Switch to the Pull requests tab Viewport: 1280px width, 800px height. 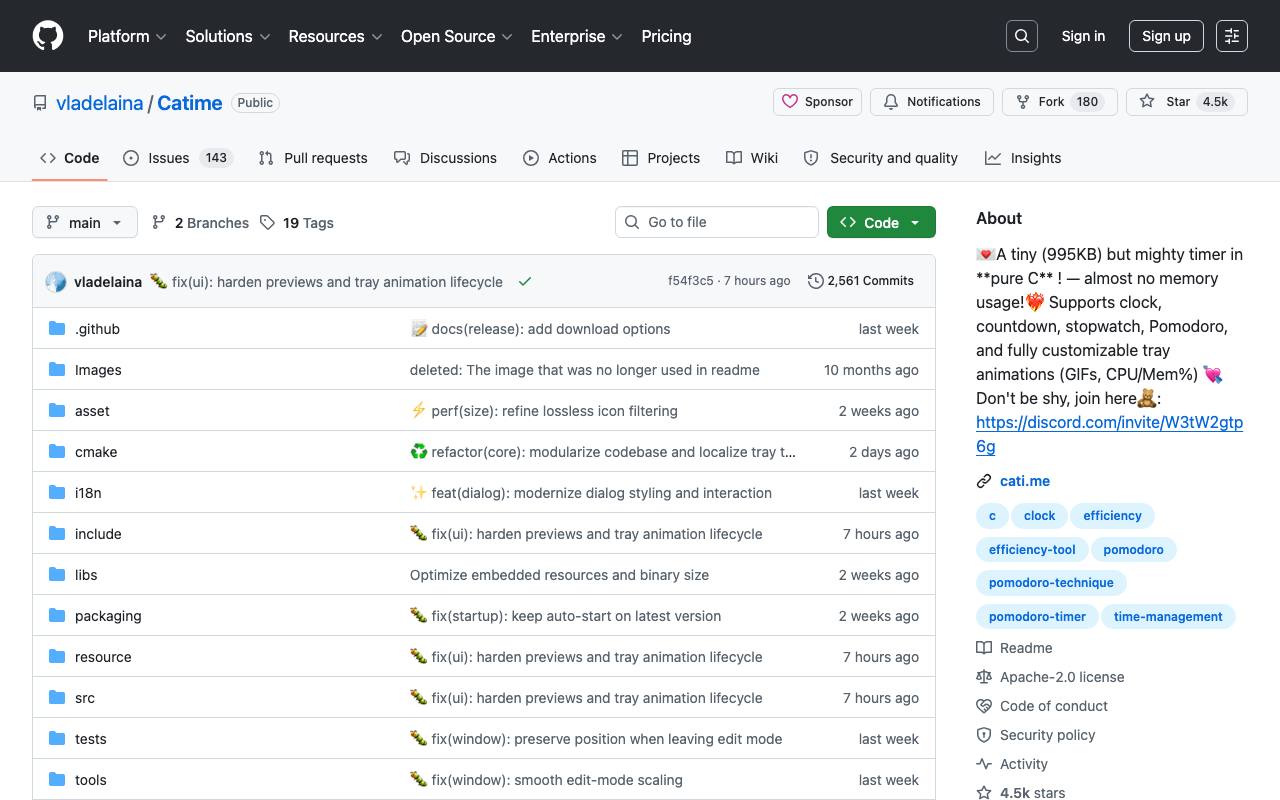click(313, 158)
